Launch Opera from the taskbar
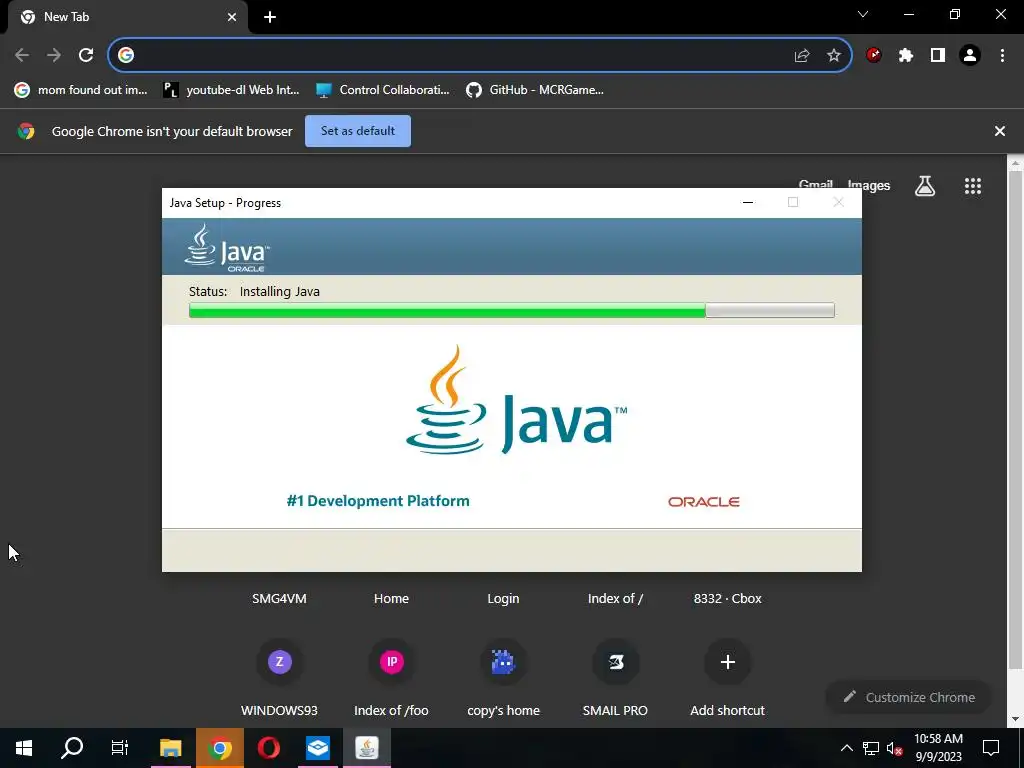The width and height of the screenshot is (1024, 768). coord(268,748)
